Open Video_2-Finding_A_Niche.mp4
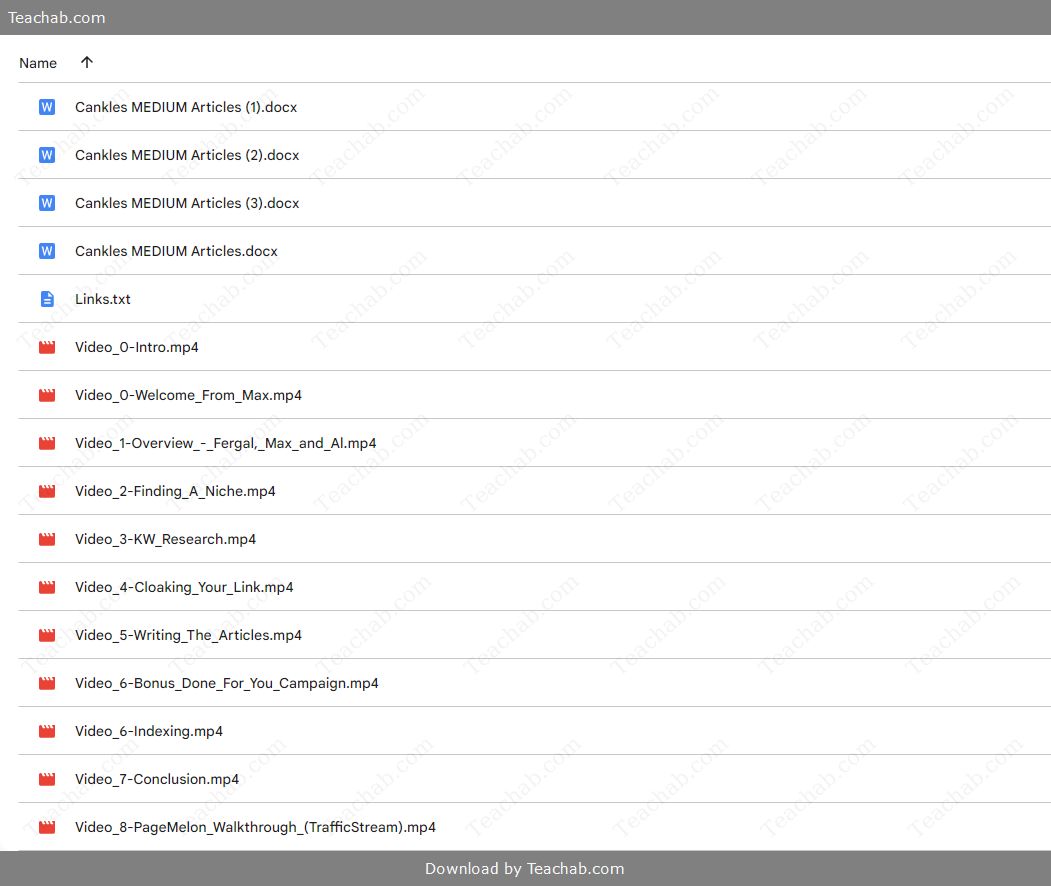The width and height of the screenshot is (1051, 886). 175,491
